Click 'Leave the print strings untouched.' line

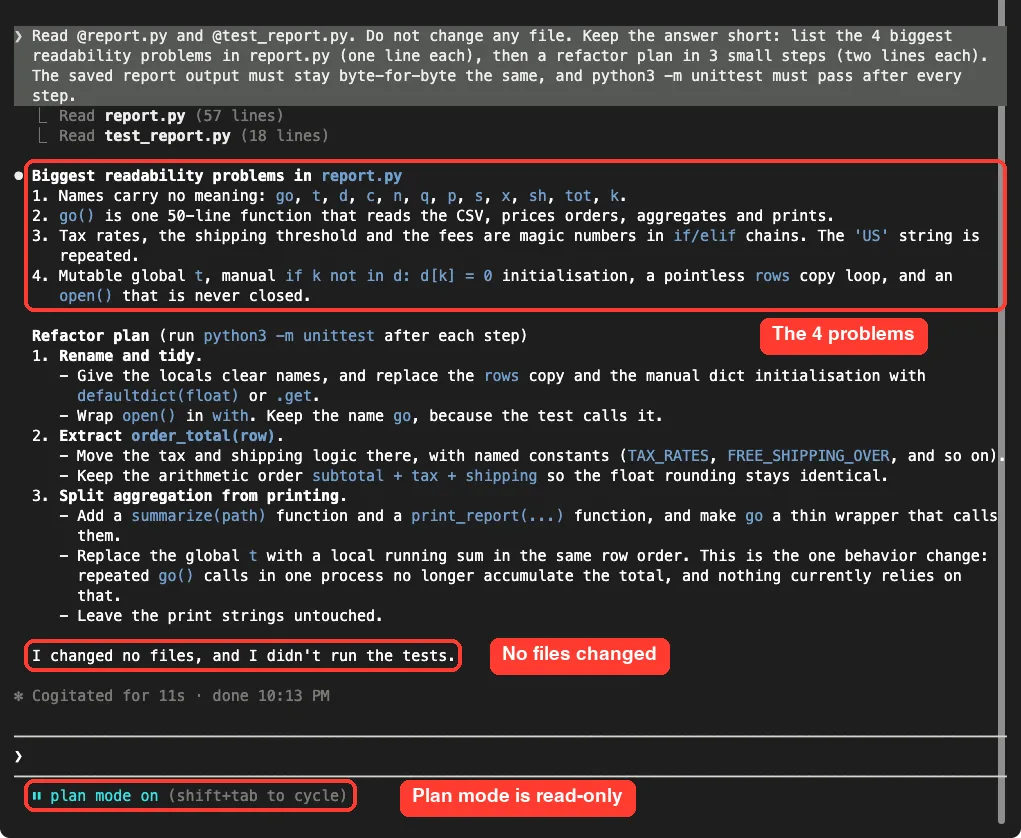click(x=230, y=616)
